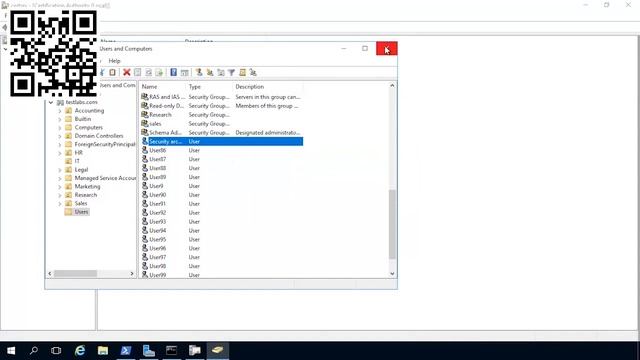Click the list scroll up arrow
Screen dimensions: 640x360
(x=392, y=86)
